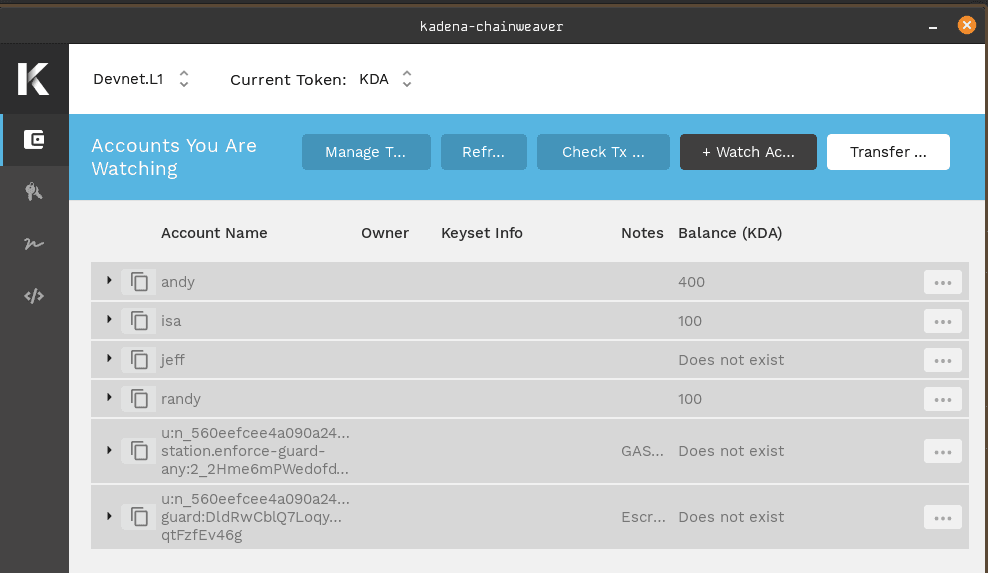
Task: Copy the jeff account name
Action: [139, 360]
